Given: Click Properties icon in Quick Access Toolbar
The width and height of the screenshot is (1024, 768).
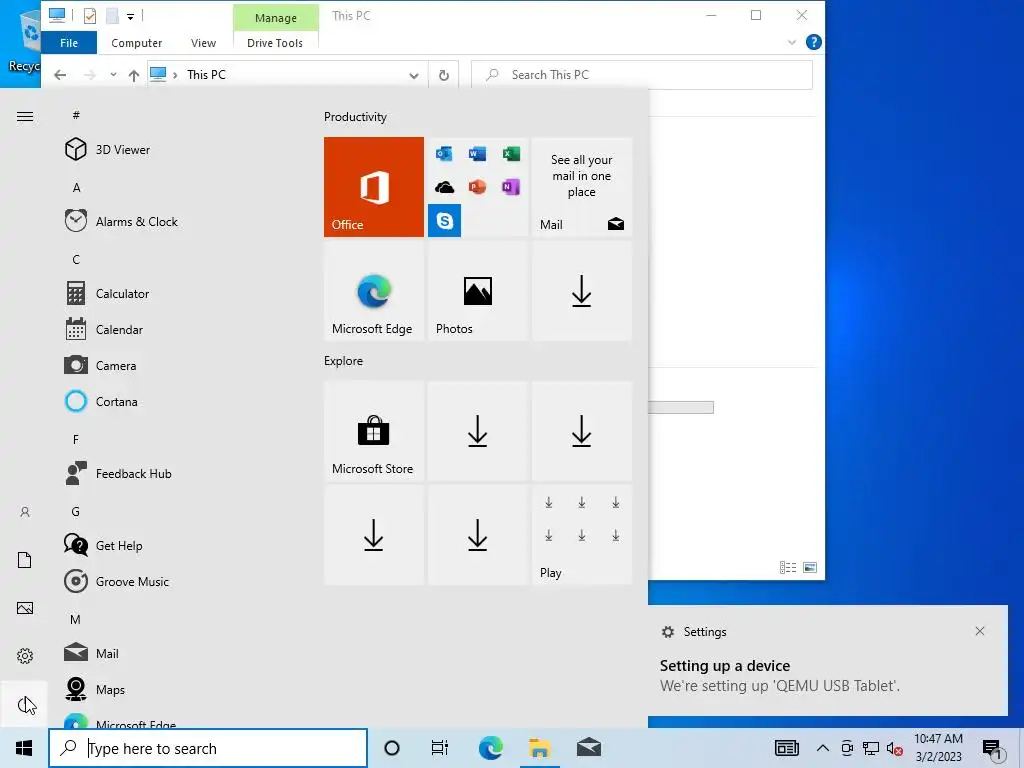Looking at the screenshot, I should click(90, 16).
